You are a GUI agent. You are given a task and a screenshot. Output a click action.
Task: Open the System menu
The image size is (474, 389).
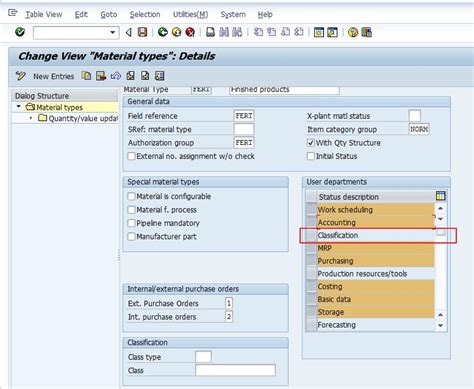[233, 14]
